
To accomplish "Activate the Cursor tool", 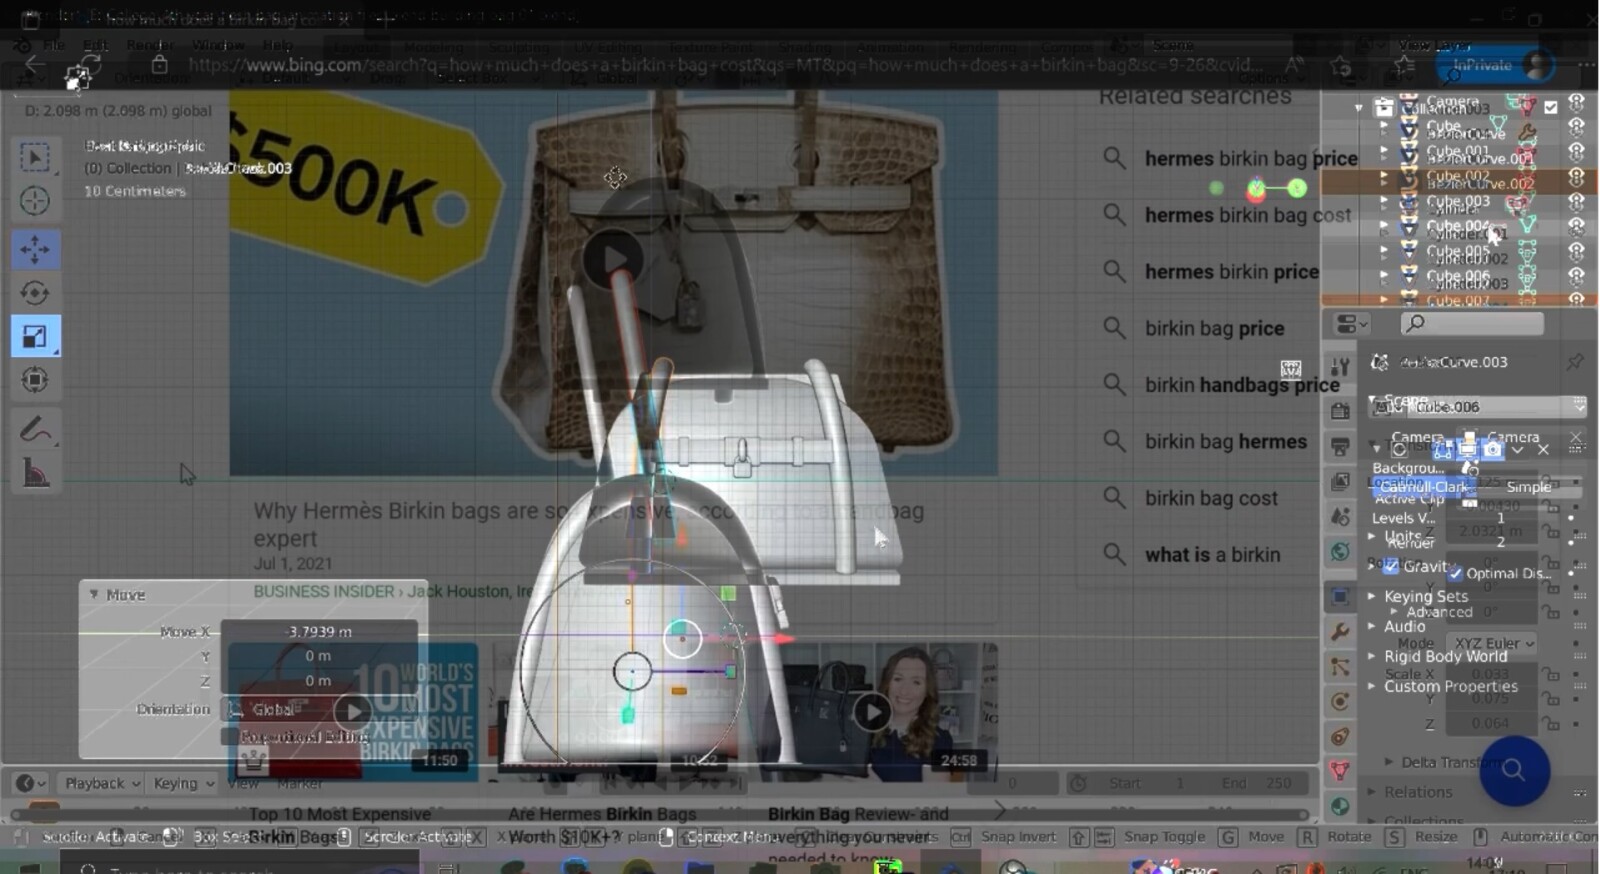I will 35,201.
